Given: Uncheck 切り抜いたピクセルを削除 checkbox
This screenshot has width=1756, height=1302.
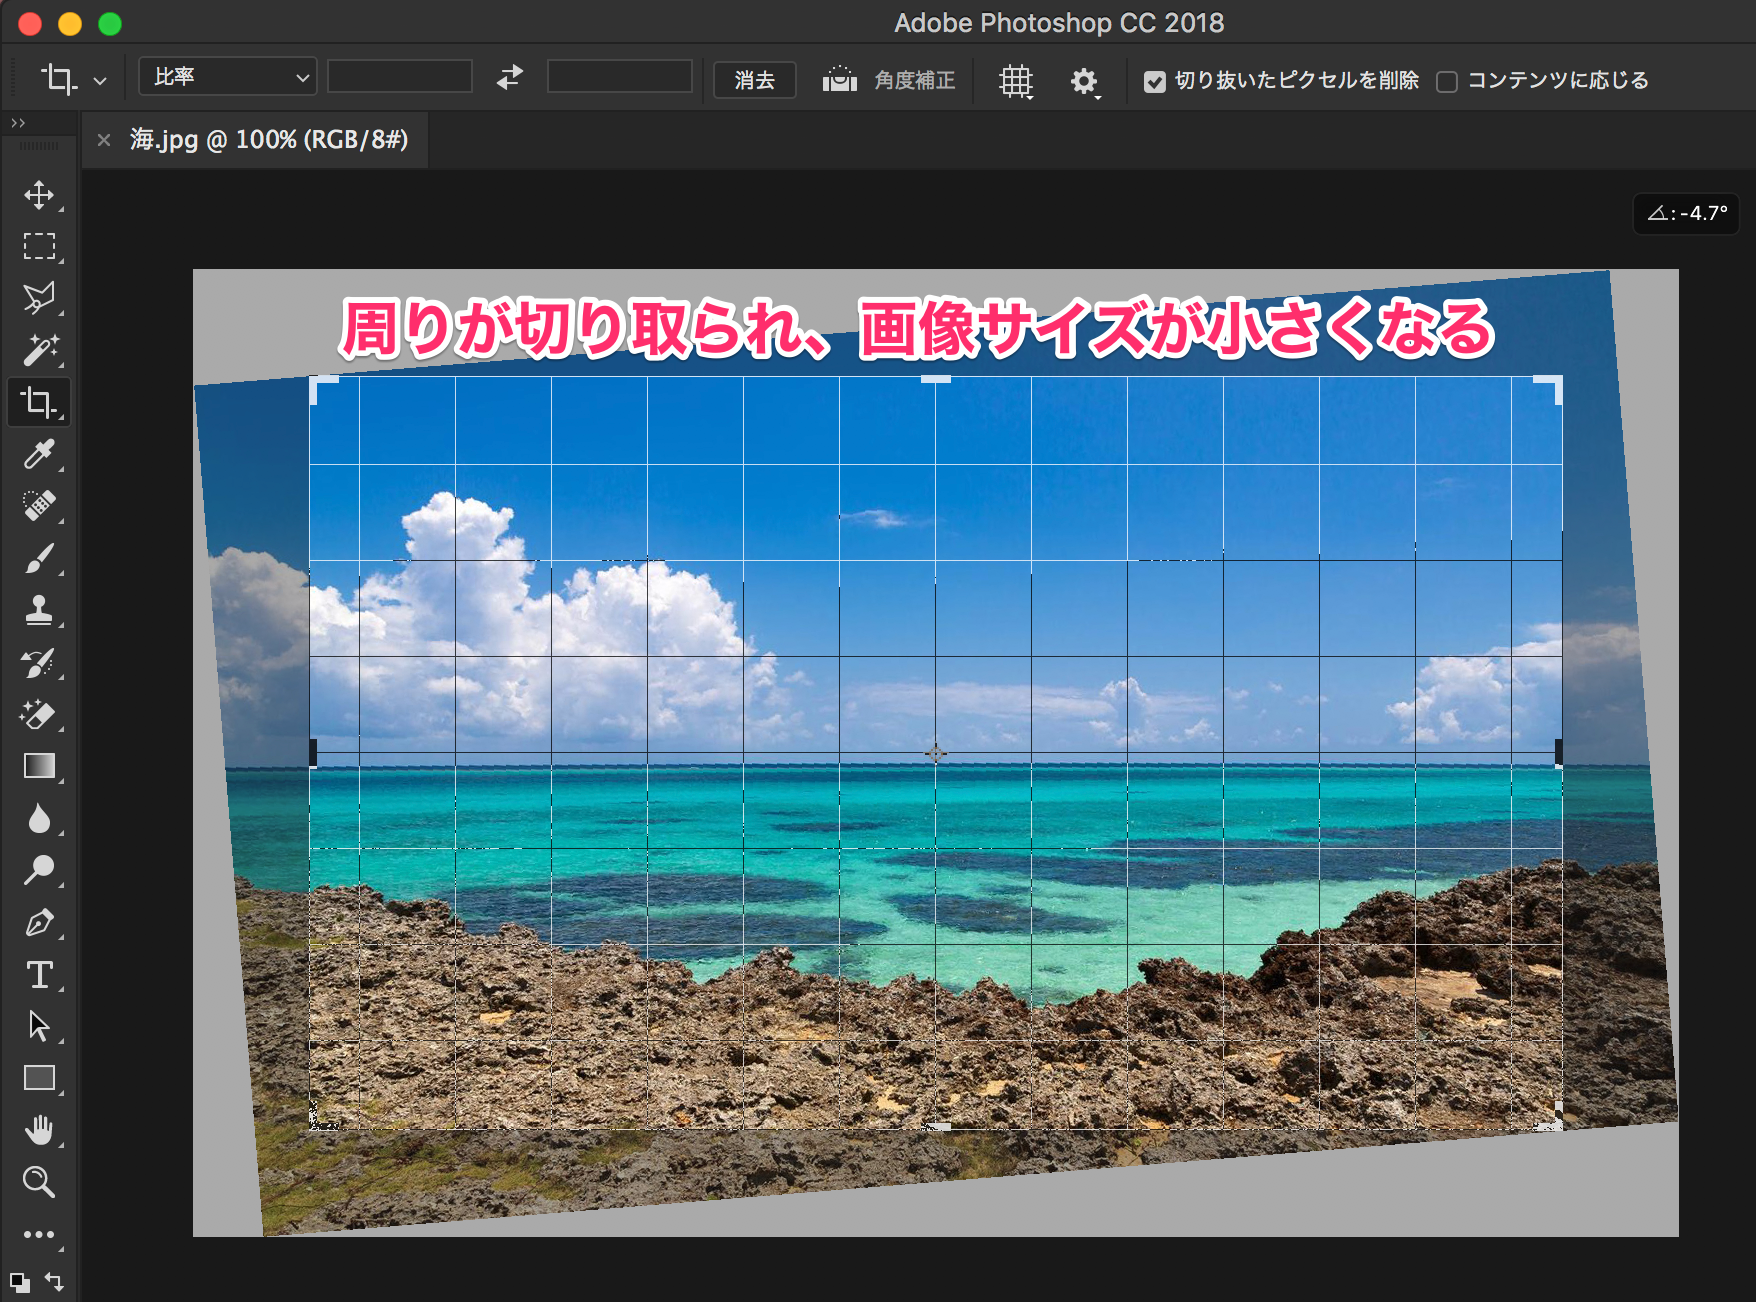Looking at the screenshot, I should [1155, 81].
